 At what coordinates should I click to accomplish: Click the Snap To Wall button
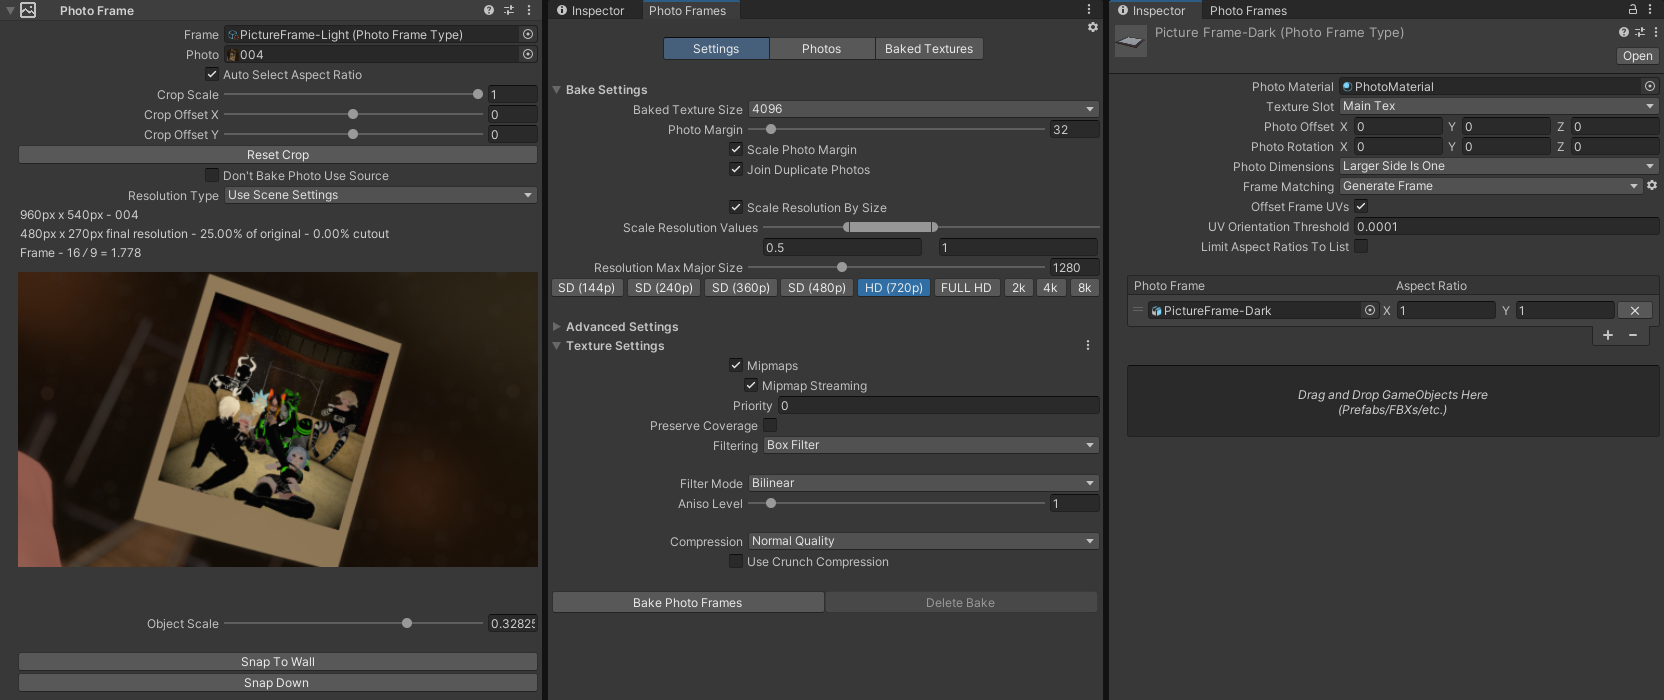278,662
